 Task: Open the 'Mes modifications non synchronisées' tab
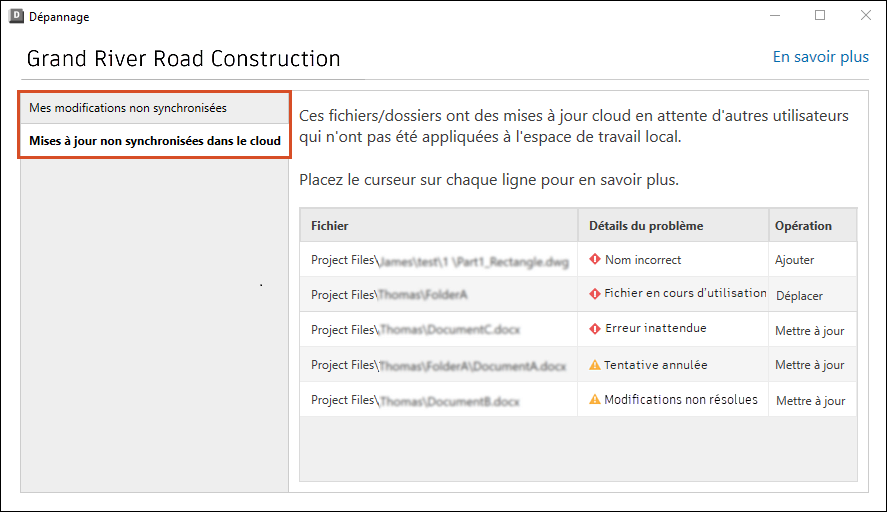(154, 108)
